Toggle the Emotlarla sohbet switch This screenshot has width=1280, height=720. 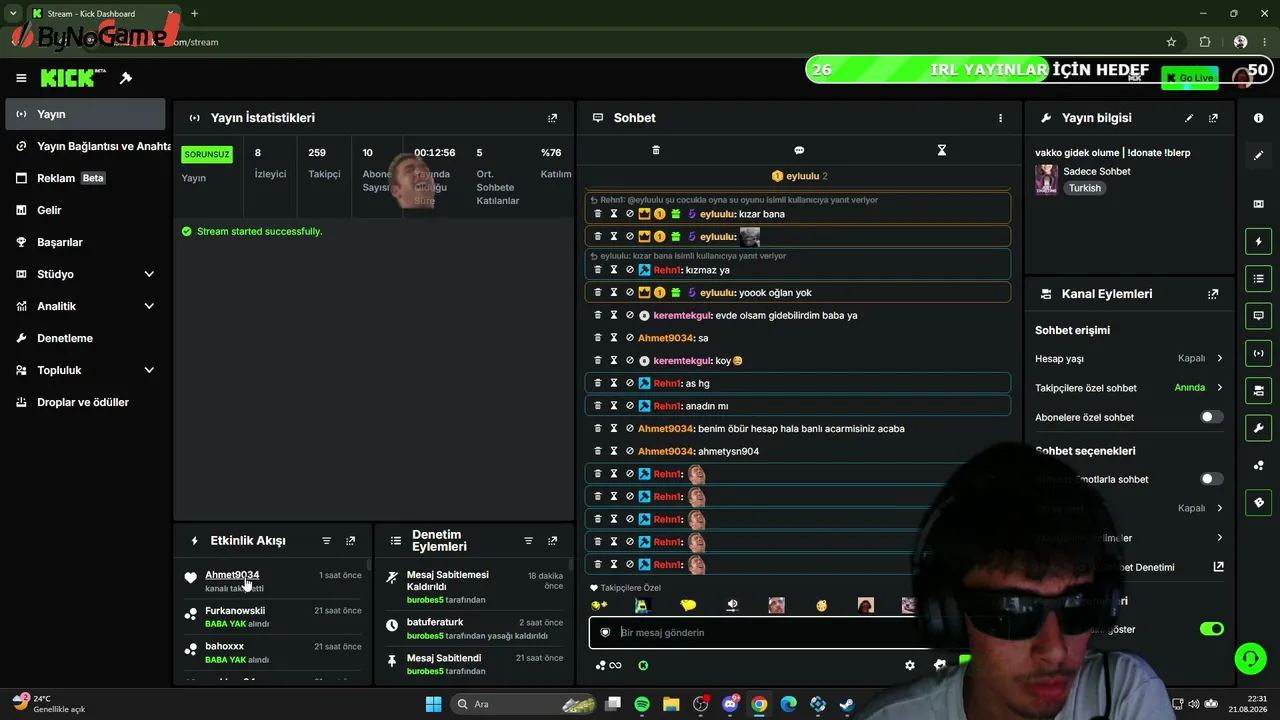click(x=1211, y=479)
